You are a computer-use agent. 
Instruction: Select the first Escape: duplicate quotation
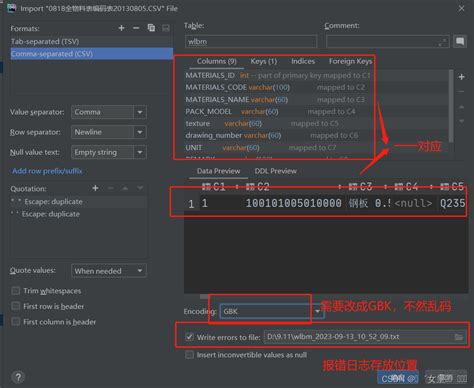click(x=79, y=201)
